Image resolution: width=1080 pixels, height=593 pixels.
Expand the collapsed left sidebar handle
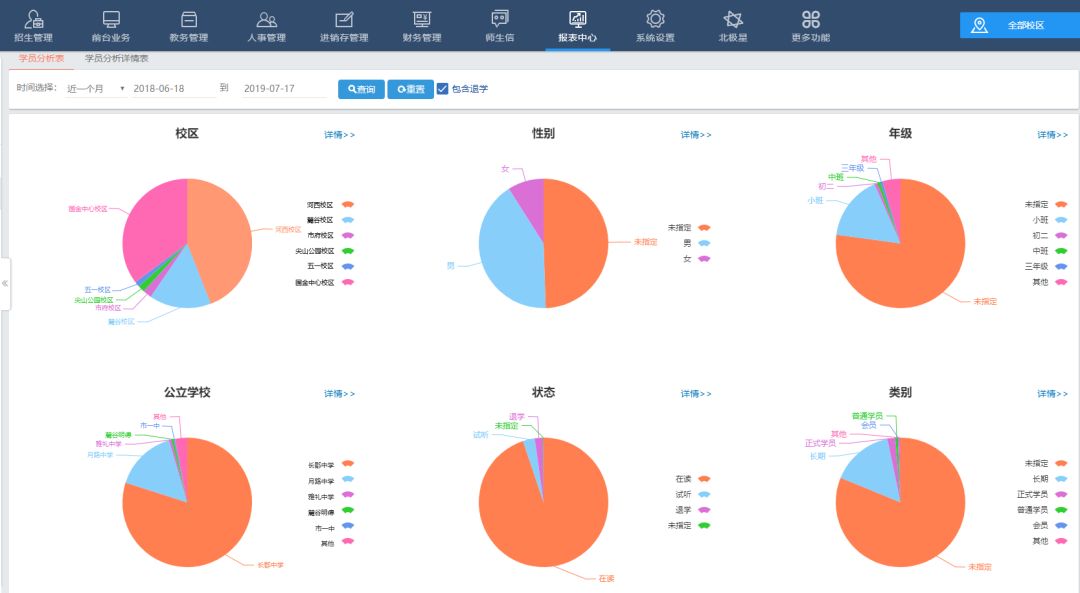coord(5,283)
